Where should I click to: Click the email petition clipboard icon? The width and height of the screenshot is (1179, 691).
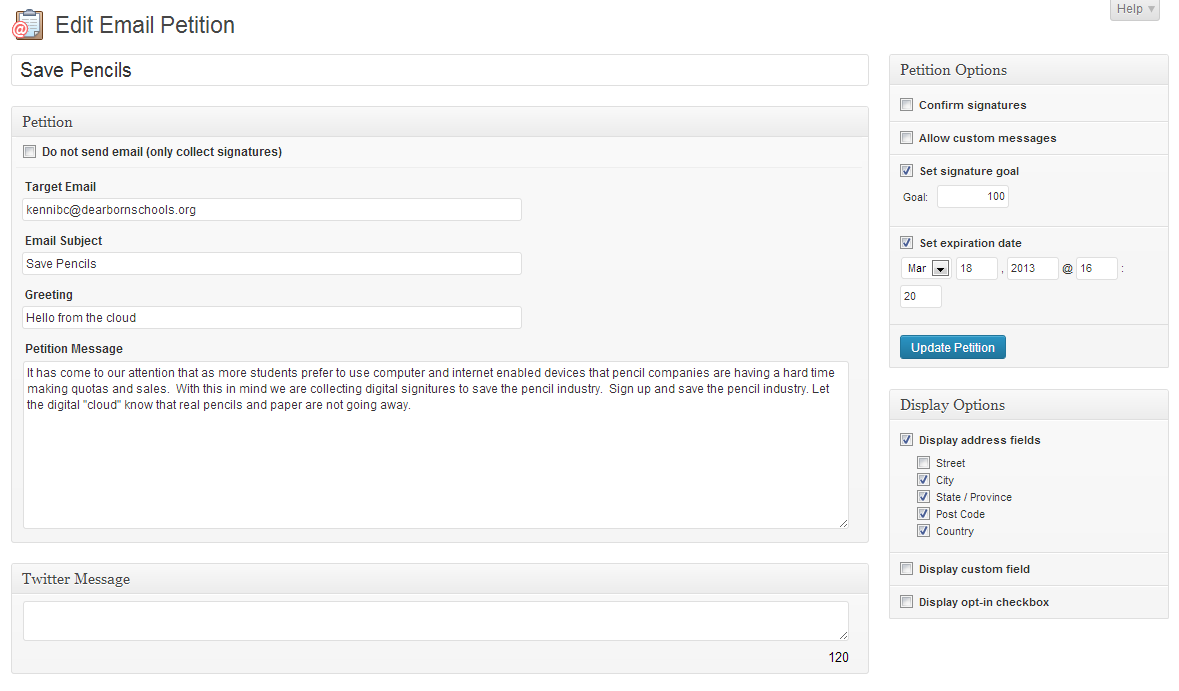pos(27,25)
